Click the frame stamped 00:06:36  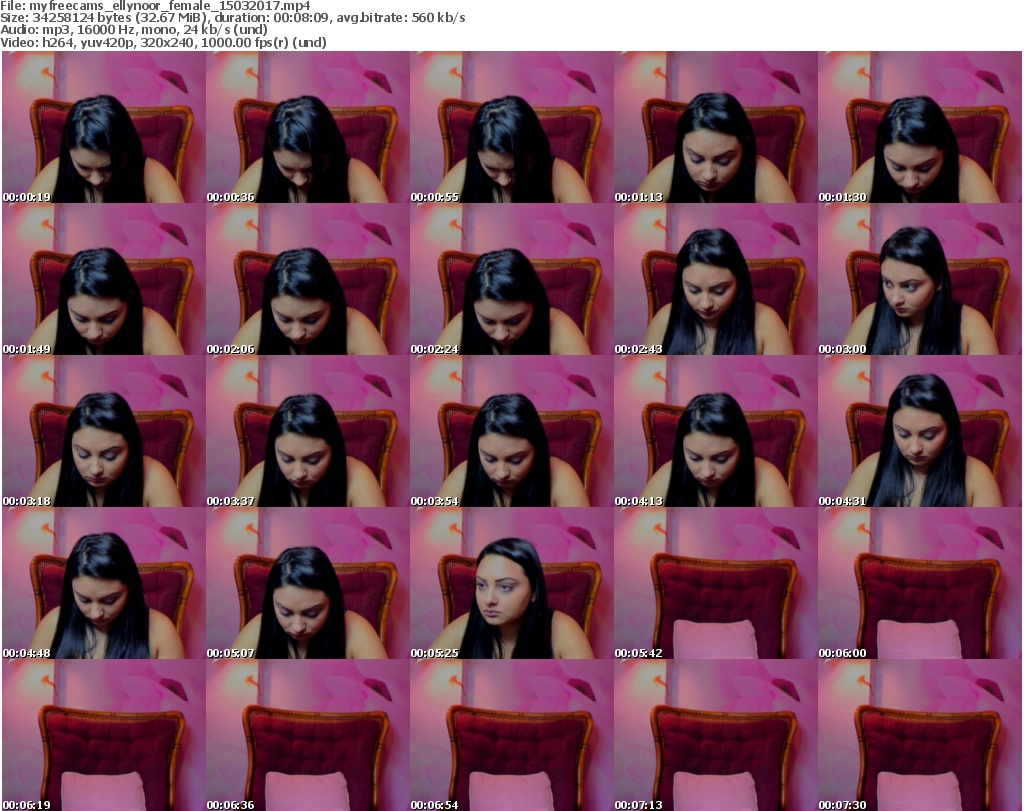308,735
